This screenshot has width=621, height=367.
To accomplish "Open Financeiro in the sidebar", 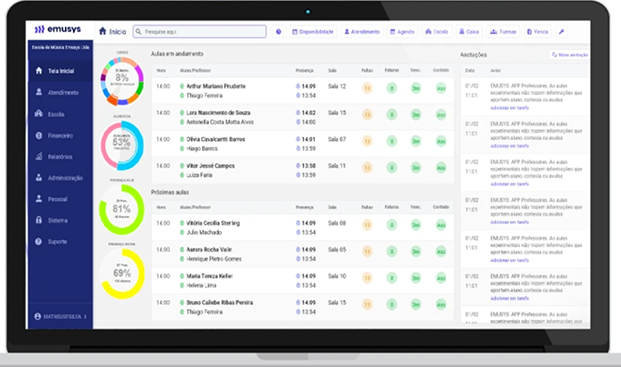I will click(x=61, y=135).
